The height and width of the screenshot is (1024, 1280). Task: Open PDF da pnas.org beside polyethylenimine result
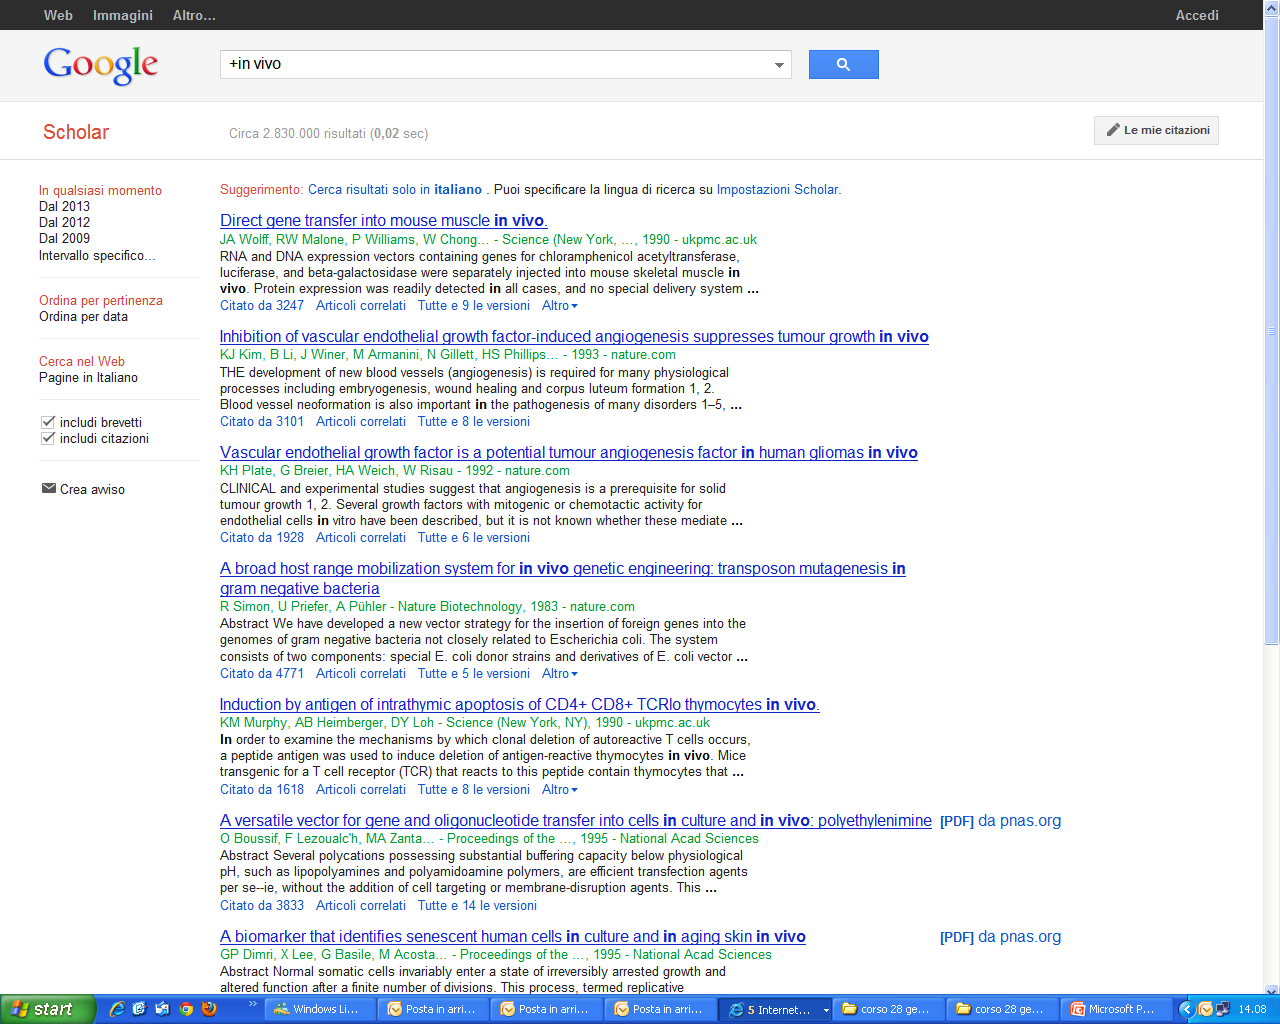coord(1000,820)
